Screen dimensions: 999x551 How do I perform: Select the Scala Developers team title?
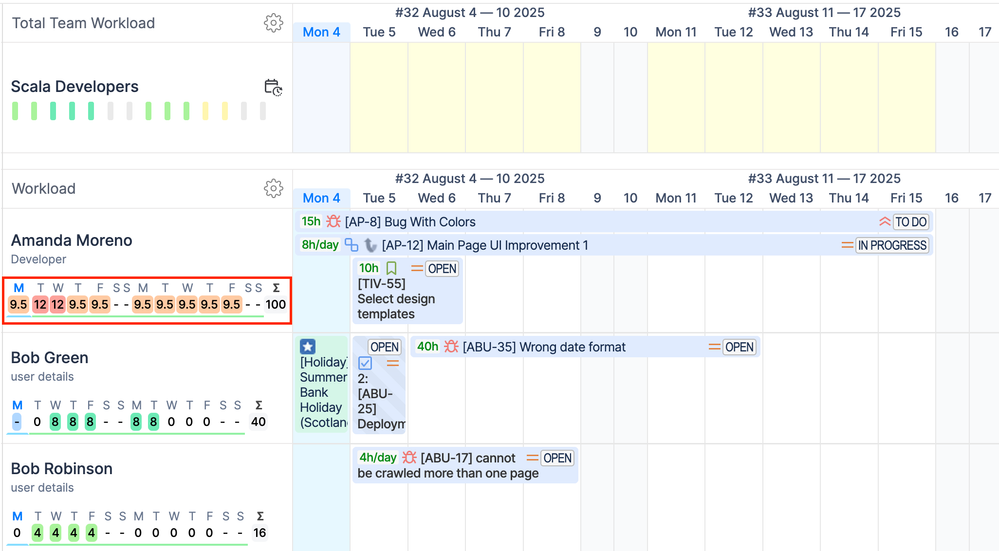coord(75,87)
